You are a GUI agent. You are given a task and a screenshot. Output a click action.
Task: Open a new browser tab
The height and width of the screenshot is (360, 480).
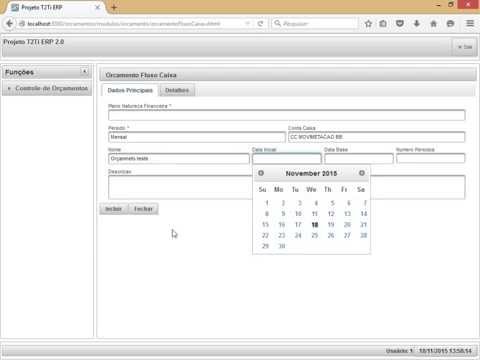[114, 7]
